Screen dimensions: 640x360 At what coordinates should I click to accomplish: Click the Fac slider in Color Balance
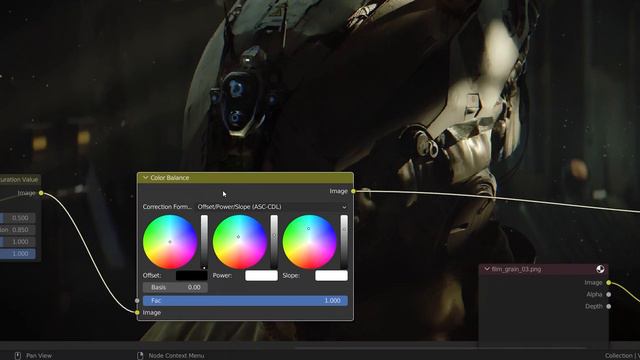(245, 301)
